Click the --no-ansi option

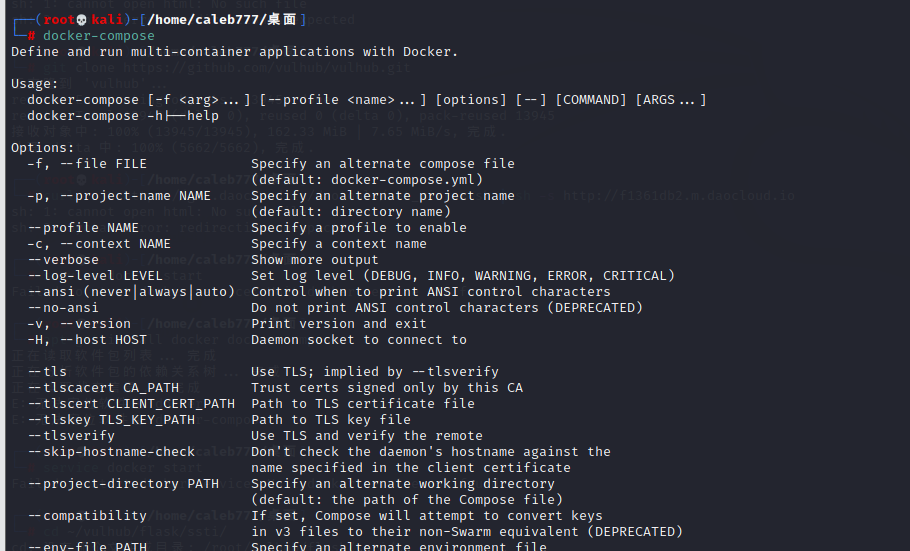63,308
